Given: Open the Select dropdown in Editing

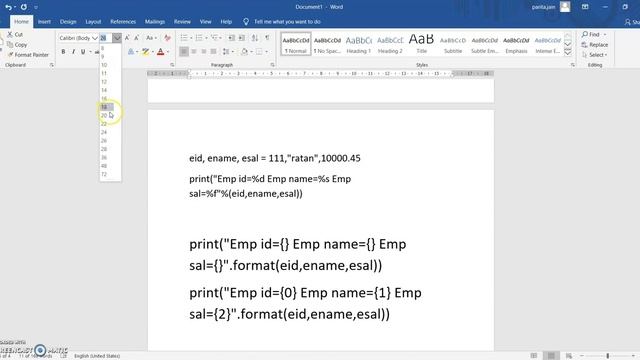Looking at the screenshot, I should click(595, 55).
